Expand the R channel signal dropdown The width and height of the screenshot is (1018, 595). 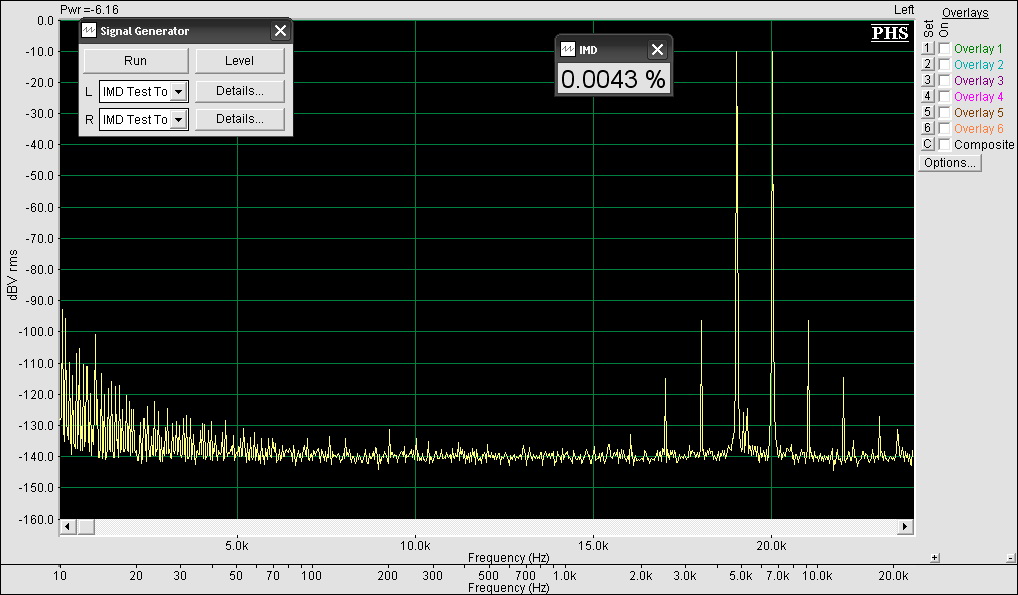tap(178, 120)
